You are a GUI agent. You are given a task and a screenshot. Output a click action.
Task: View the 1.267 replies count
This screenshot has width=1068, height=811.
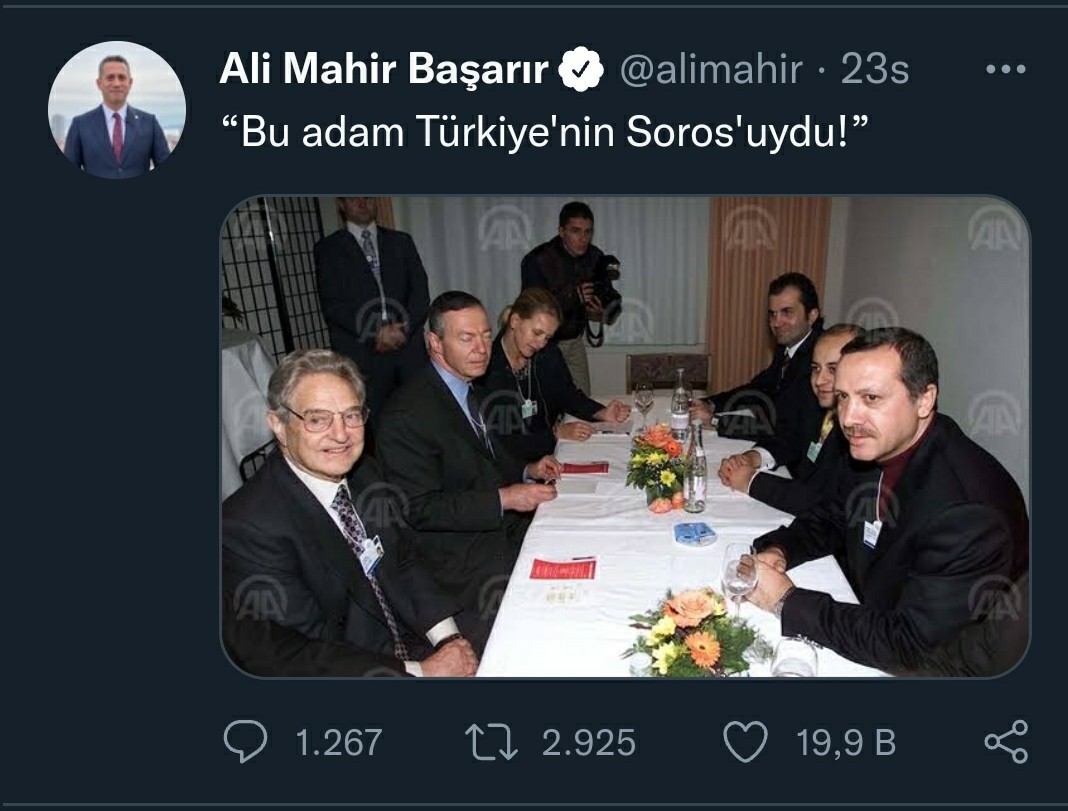coord(339,742)
